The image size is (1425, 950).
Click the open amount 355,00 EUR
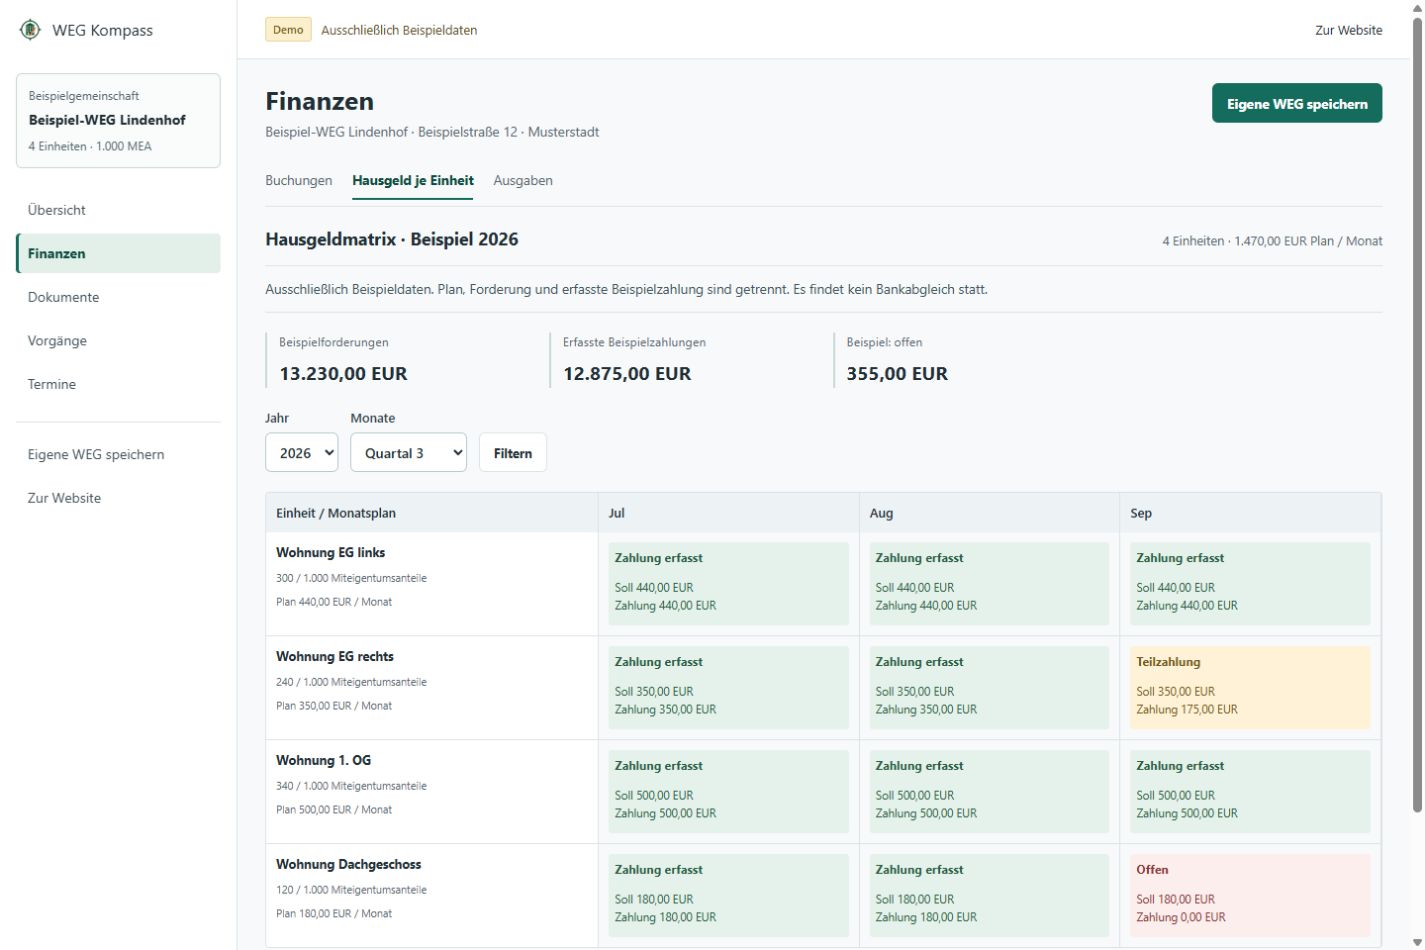(x=897, y=374)
